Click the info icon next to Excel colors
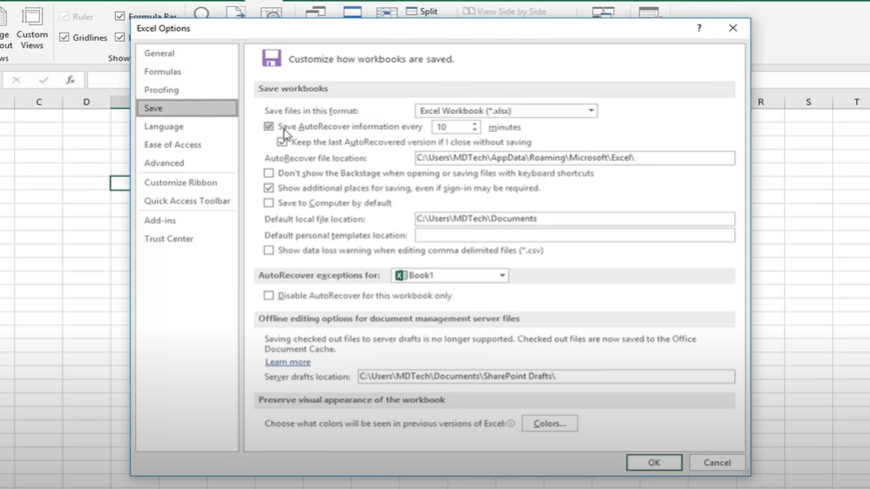The height and width of the screenshot is (489, 870). point(511,424)
